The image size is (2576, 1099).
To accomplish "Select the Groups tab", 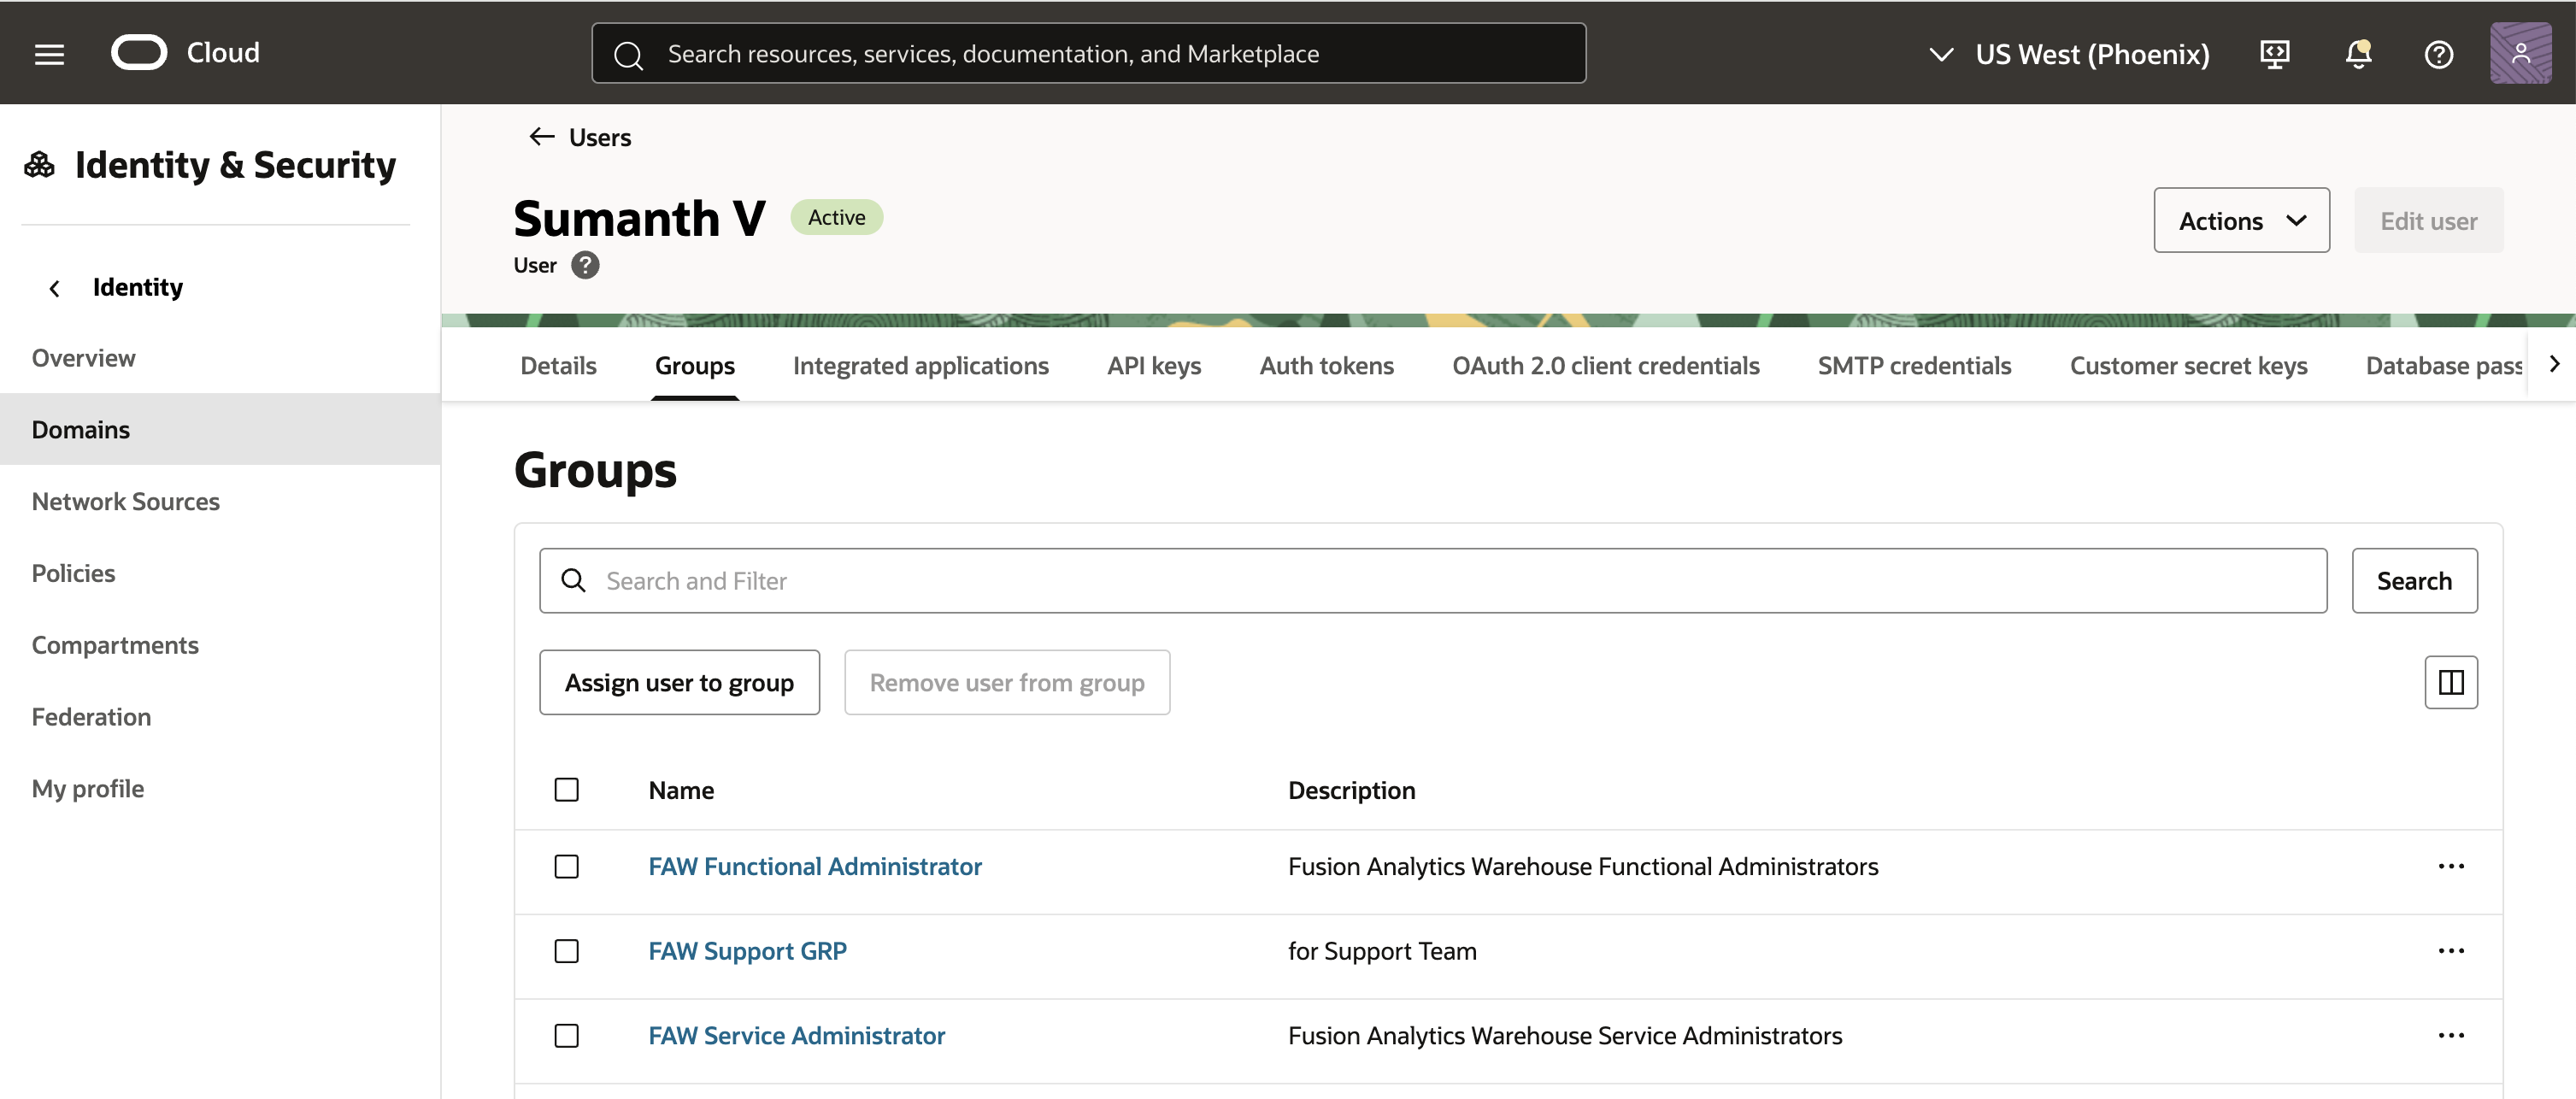I will pos(694,366).
